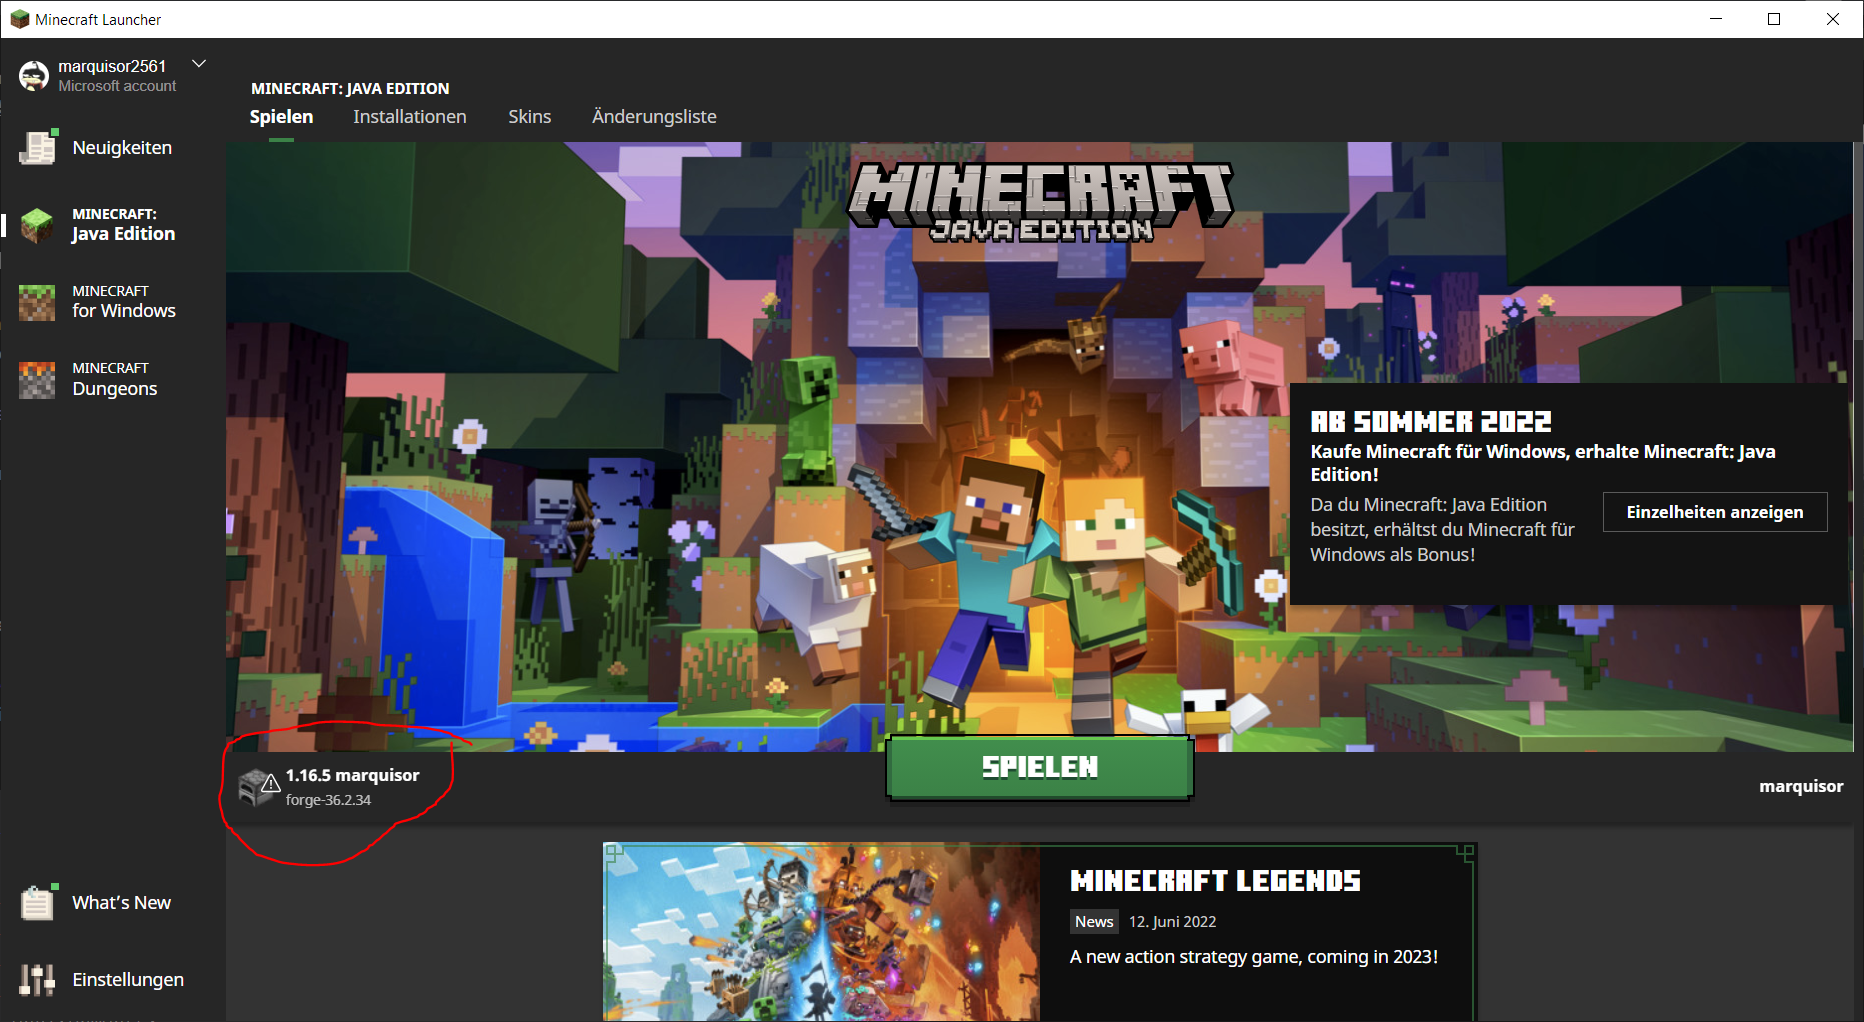
Task: Click the Minecraft Legends headline
Action: 1215,881
